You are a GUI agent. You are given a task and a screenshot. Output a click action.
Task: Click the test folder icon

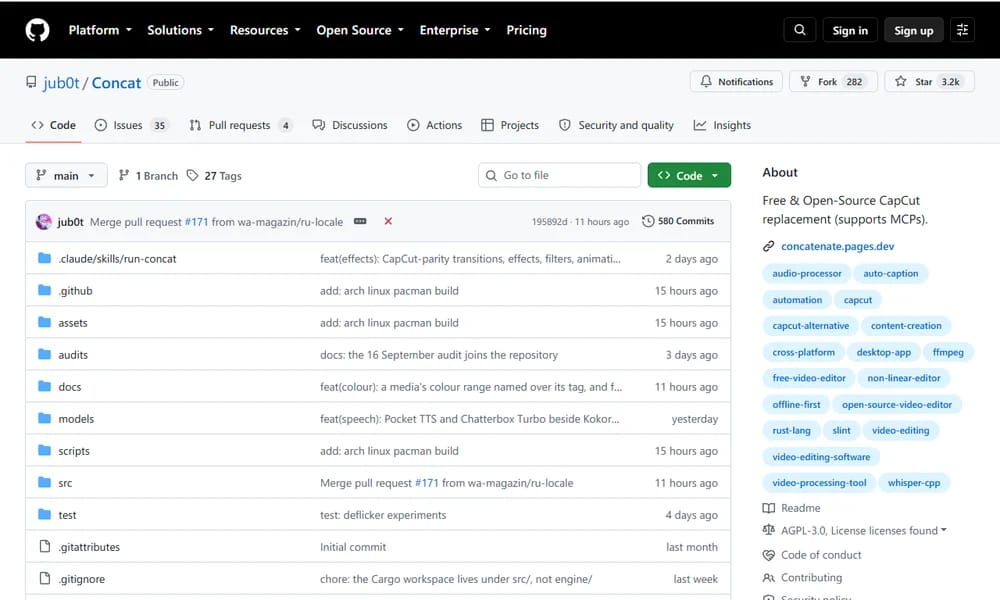[x=44, y=514]
